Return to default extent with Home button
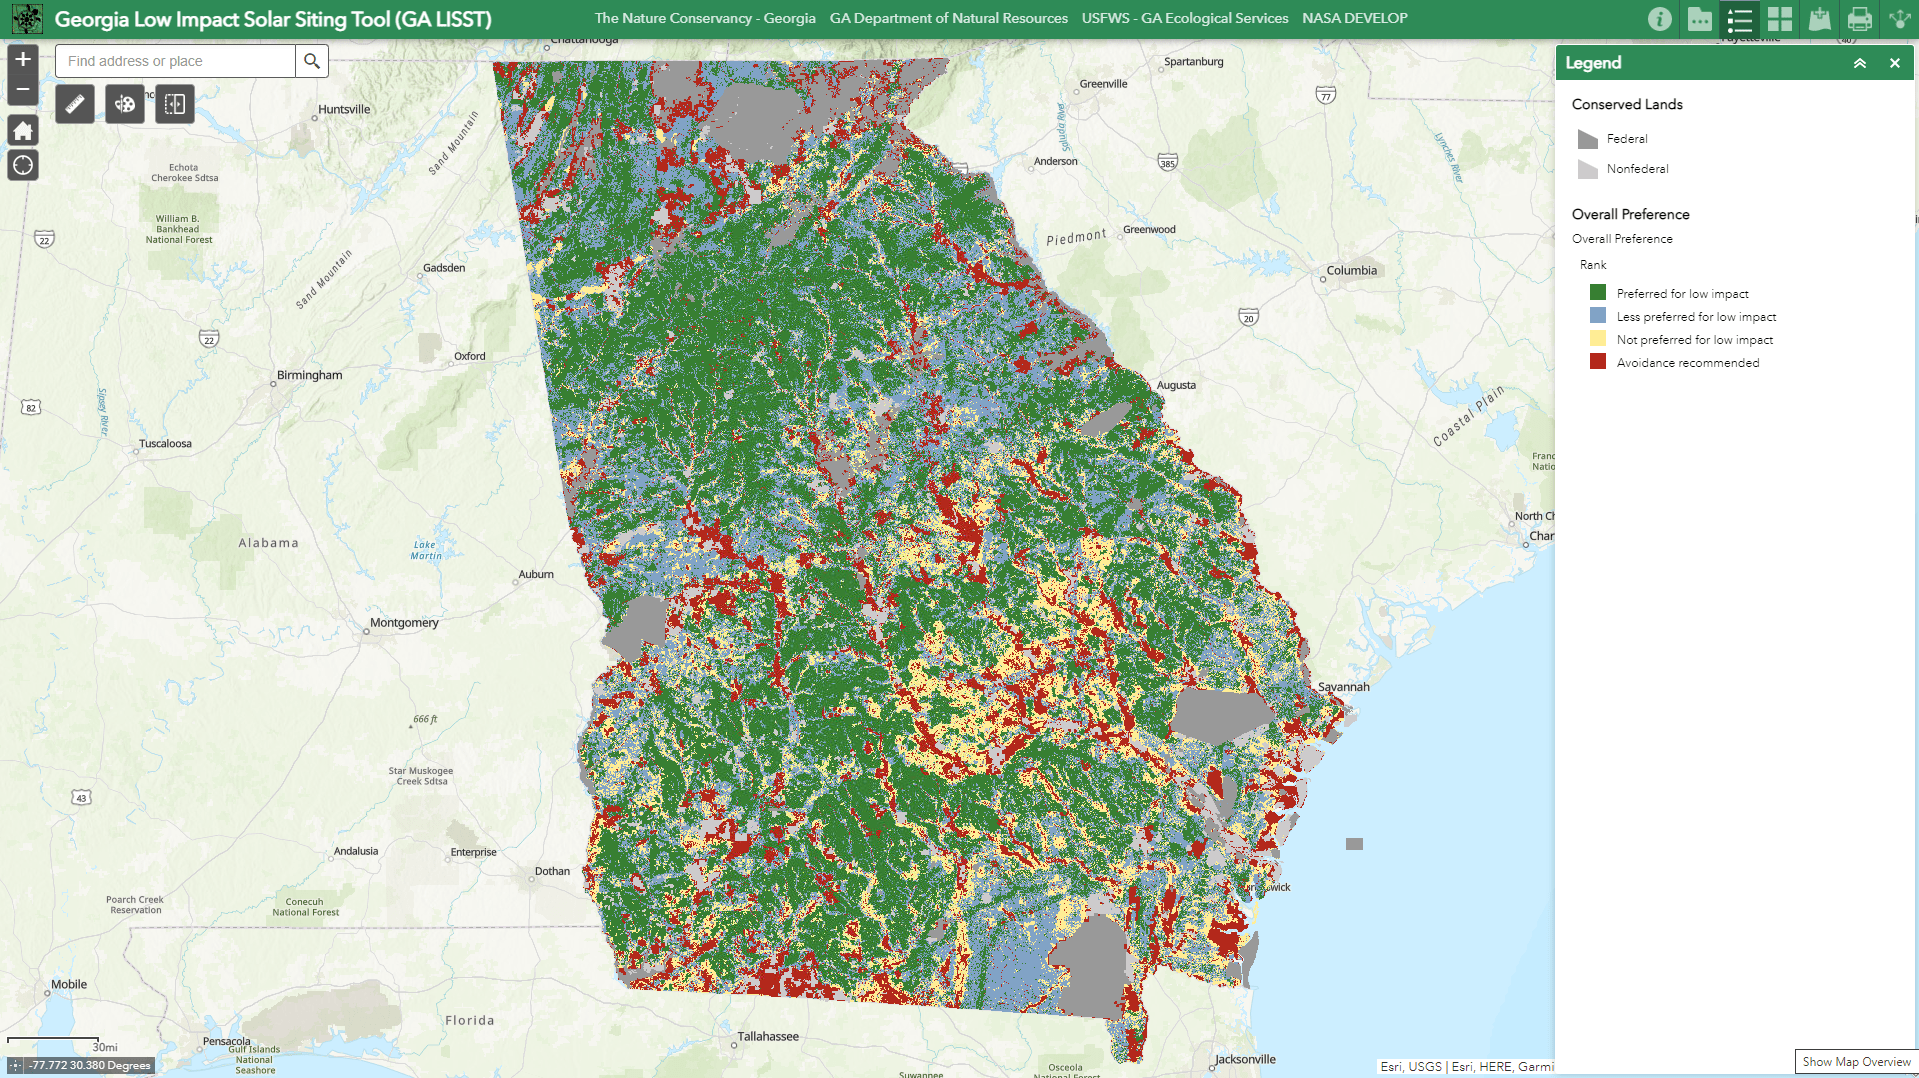Screen dimensions: 1919x1078 click(x=22, y=130)
